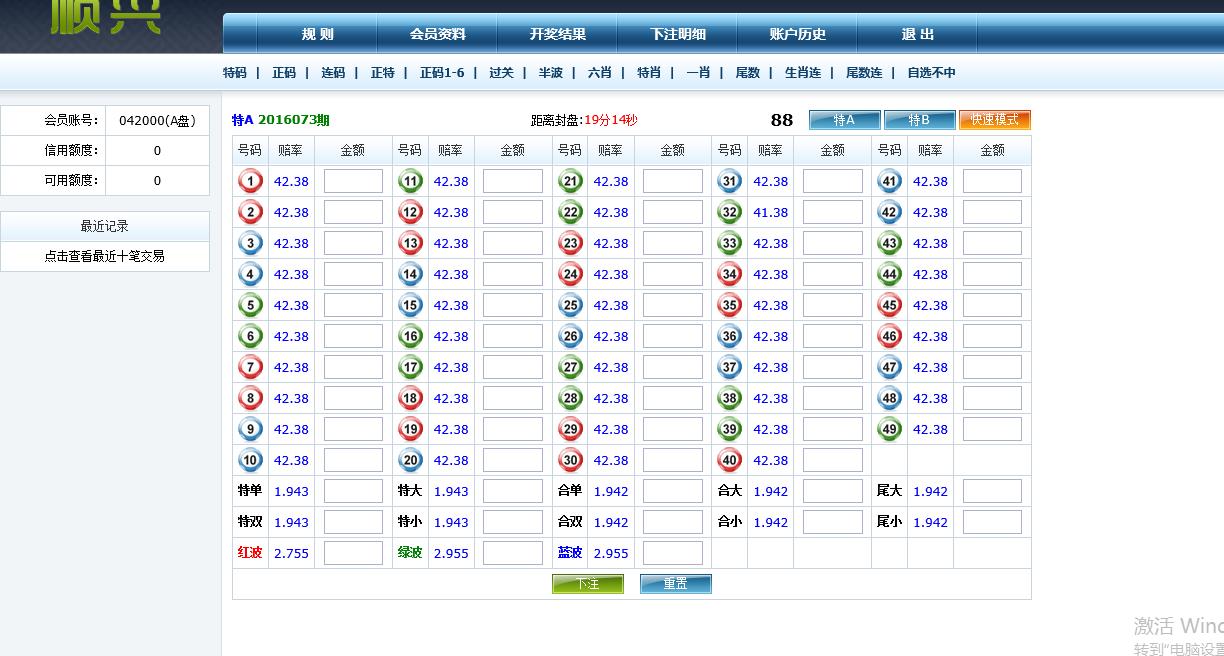Switch to 特B odds mode
The width and height of the screenshot is (1224, 656).
coord(919,120)
